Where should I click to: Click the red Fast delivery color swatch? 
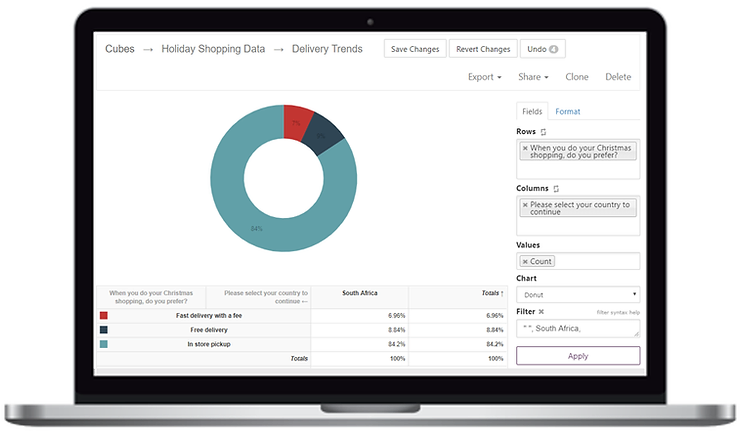pyautogui.click(x=104, y=315)
